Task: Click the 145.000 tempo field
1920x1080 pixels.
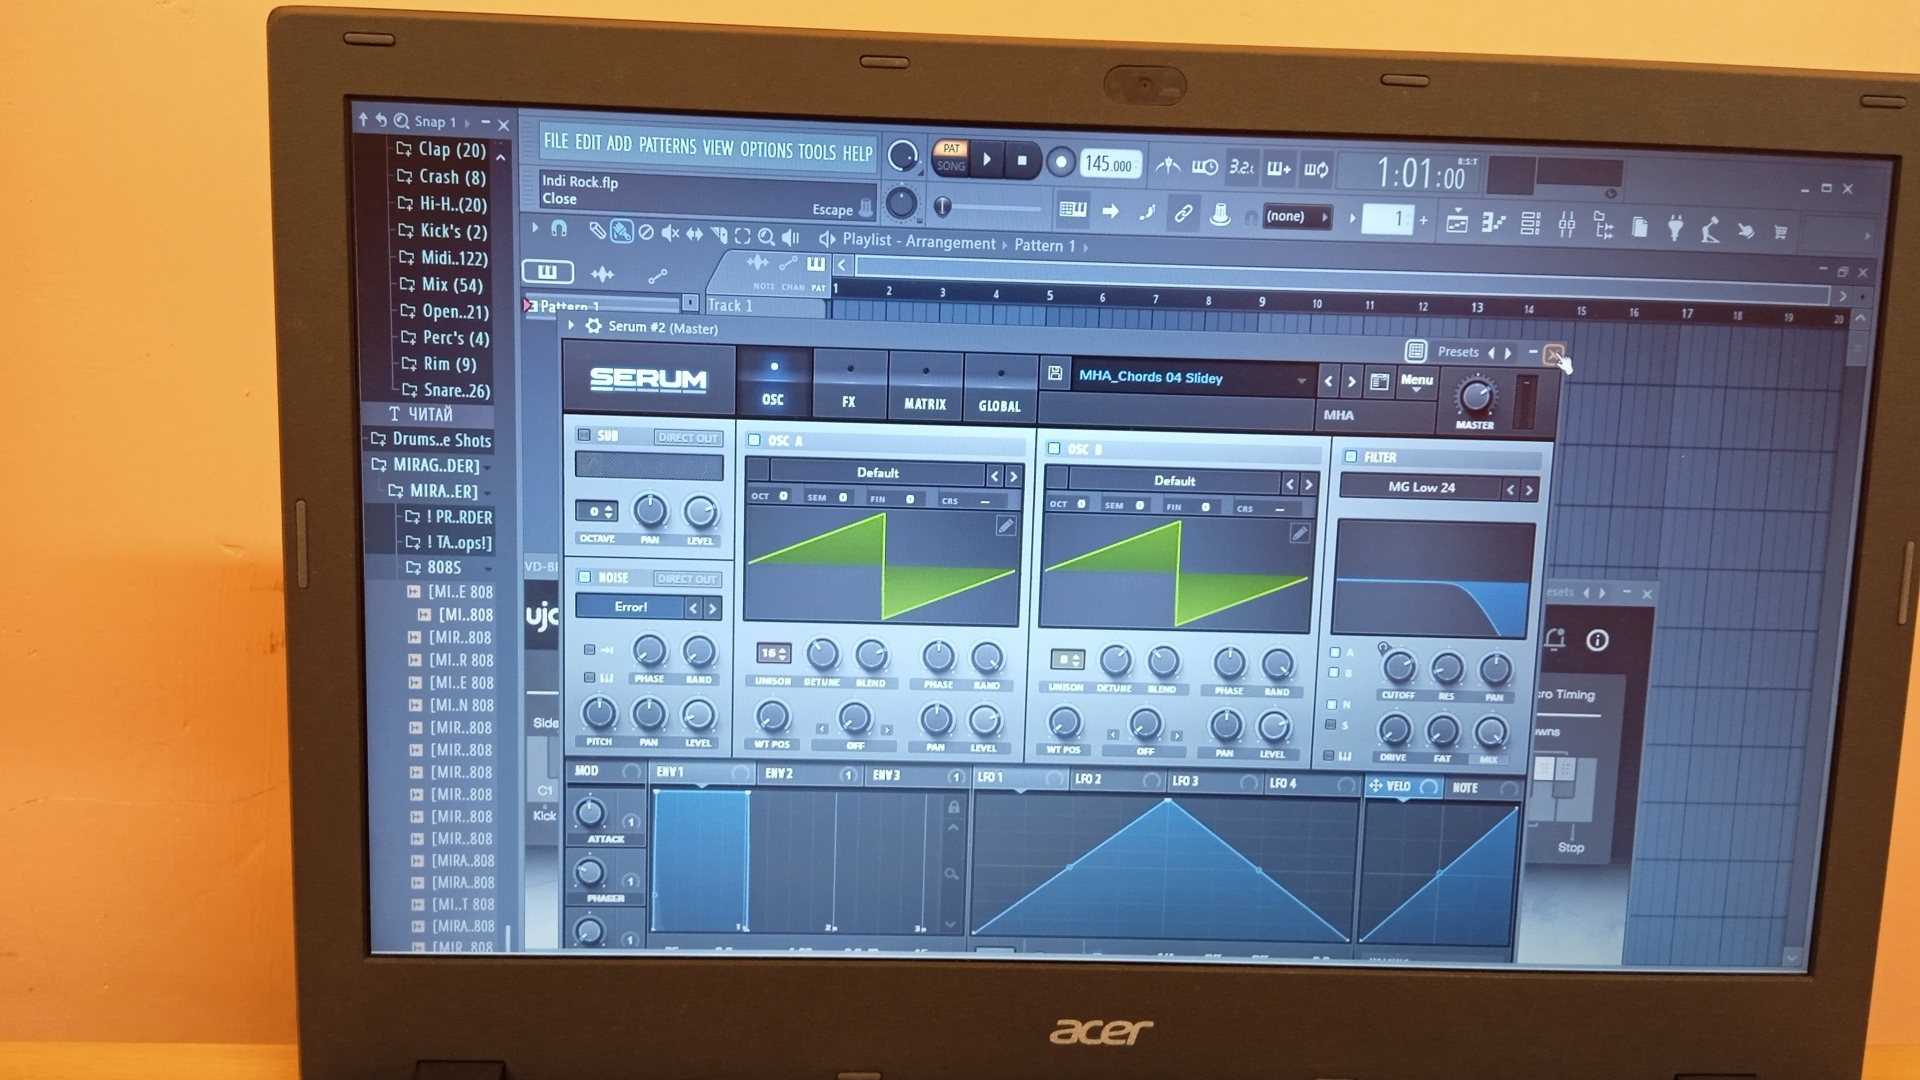Action: (x=1109, y=165)
